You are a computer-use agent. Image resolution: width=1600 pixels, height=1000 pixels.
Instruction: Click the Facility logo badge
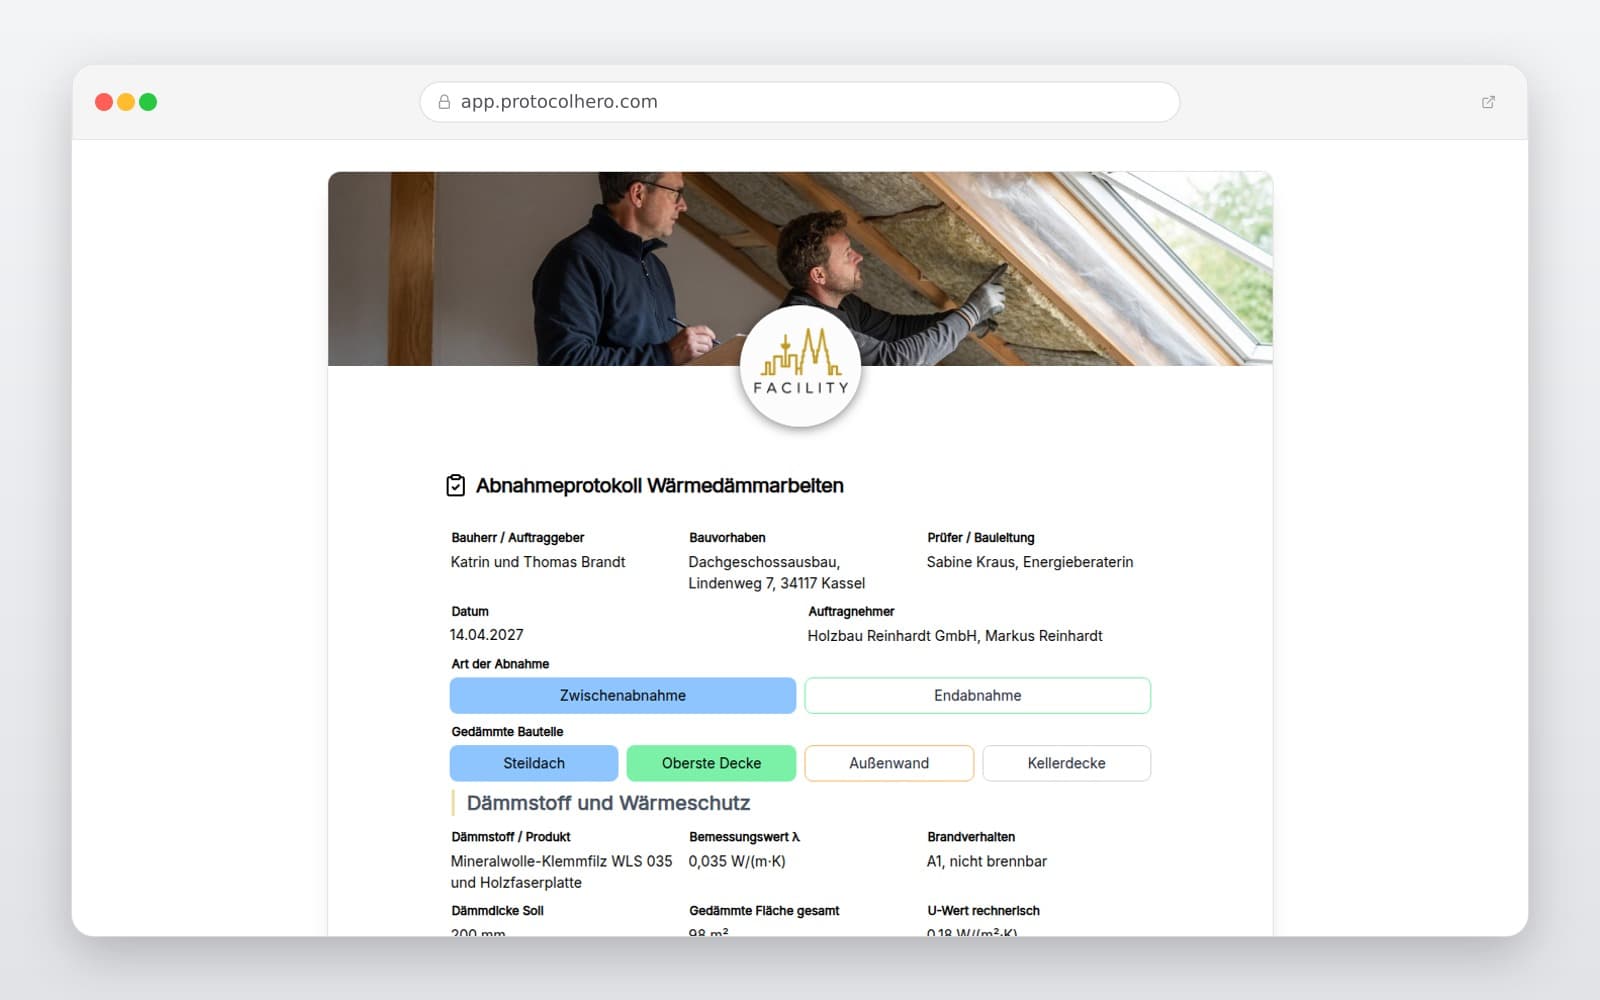click(800, 366)
